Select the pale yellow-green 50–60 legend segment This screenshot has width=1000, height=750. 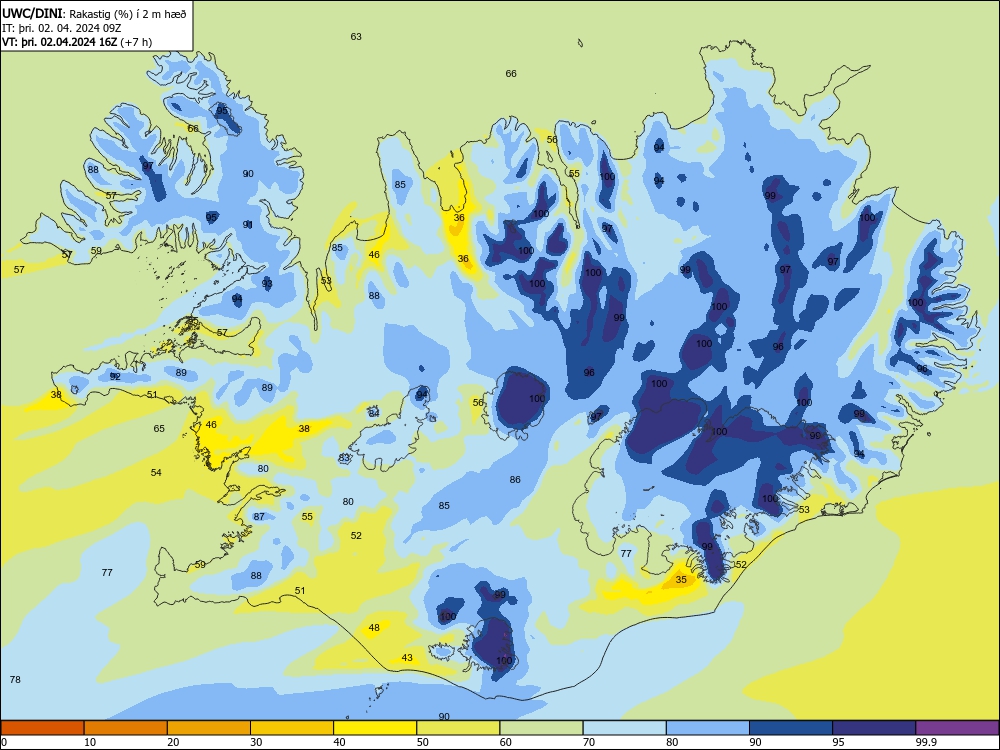[458, 728]
